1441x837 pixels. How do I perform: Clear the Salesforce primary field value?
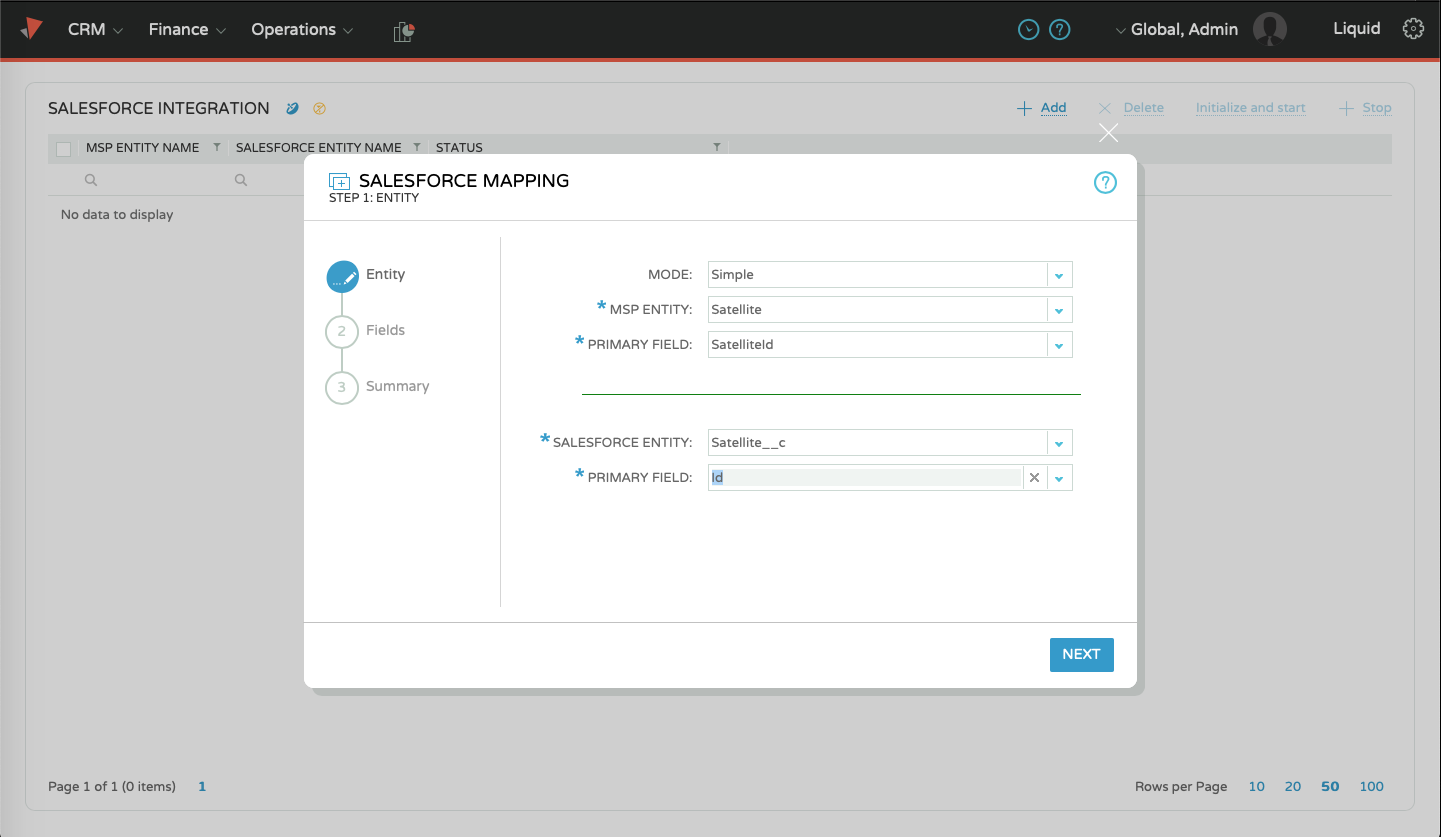pyautogui.click(x=1035, y=478)
